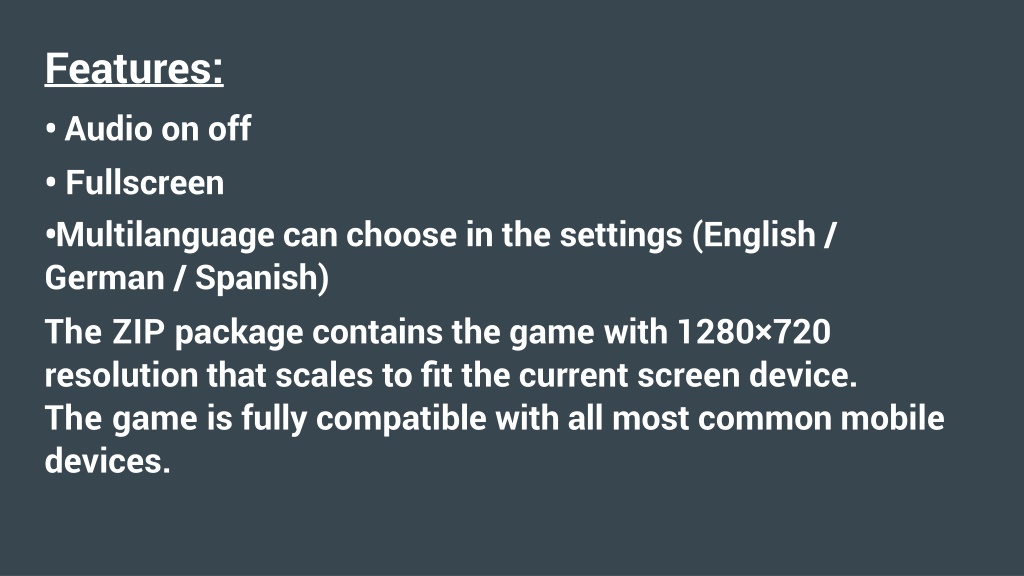Screen dimensions: 1024x576
Task: Click the word package
Action: point(239,333)
